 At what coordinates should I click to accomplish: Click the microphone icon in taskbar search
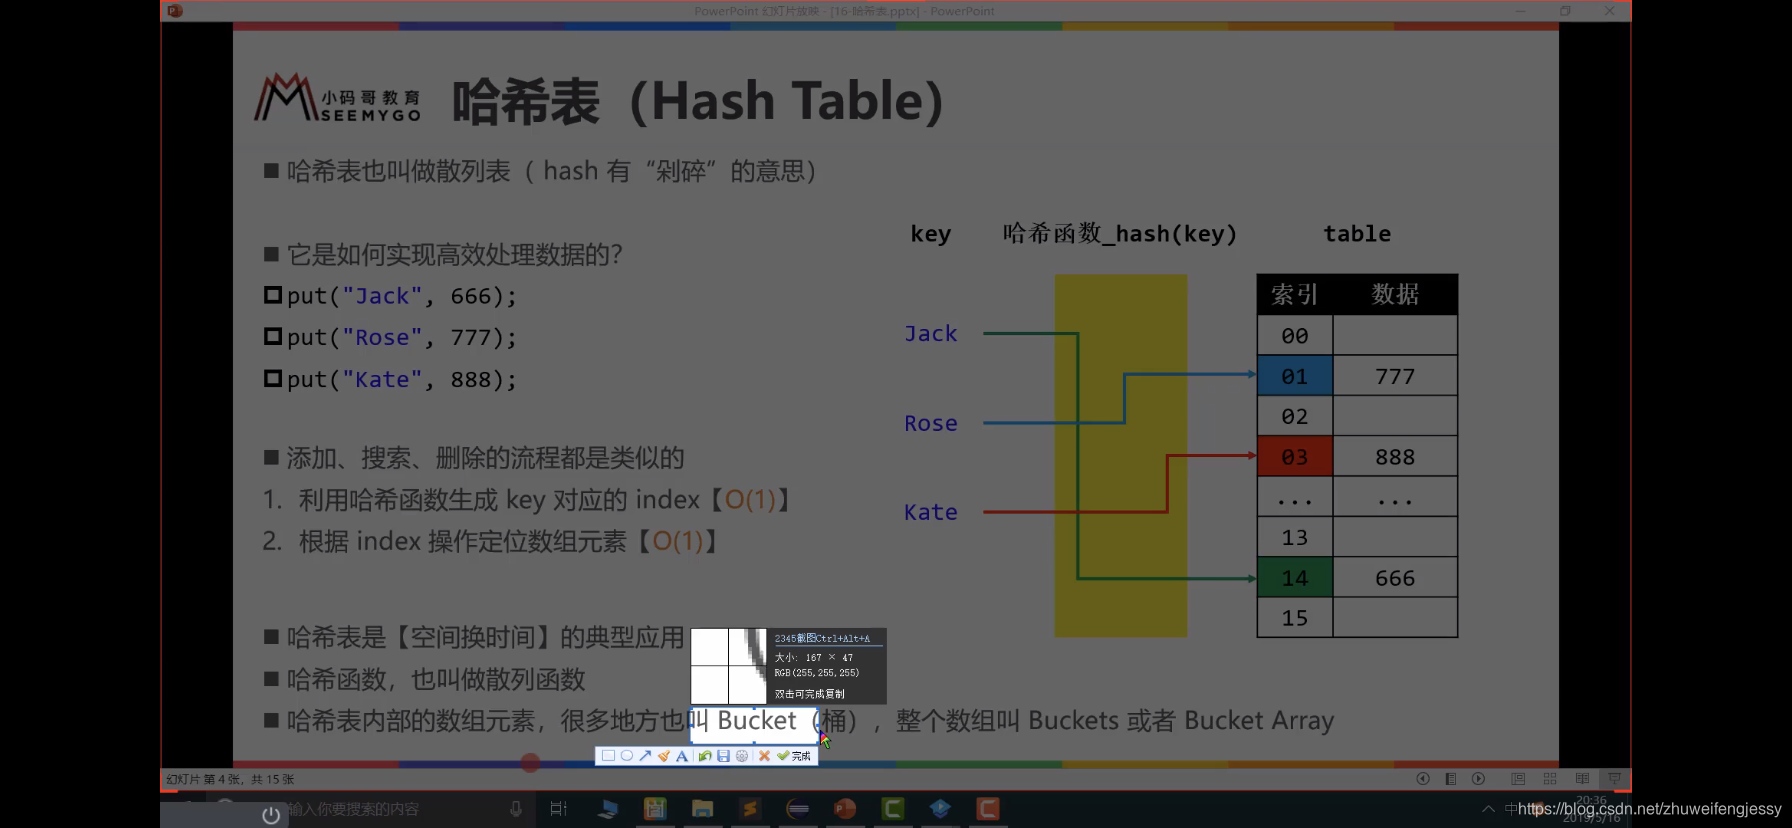pos(516,809)
